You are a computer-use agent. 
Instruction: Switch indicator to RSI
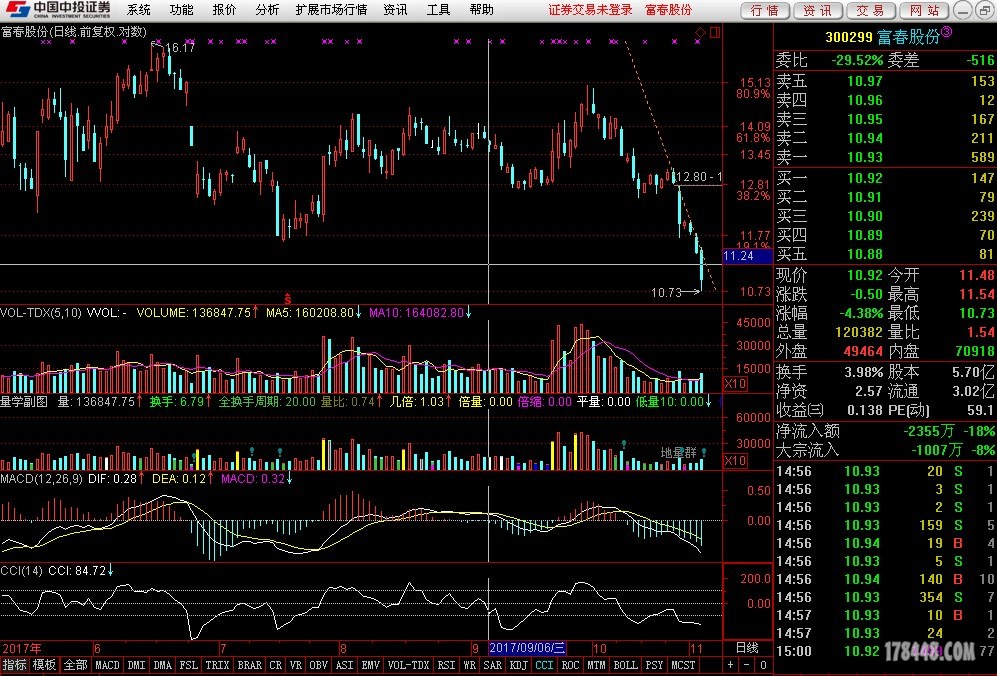(446, 665)
